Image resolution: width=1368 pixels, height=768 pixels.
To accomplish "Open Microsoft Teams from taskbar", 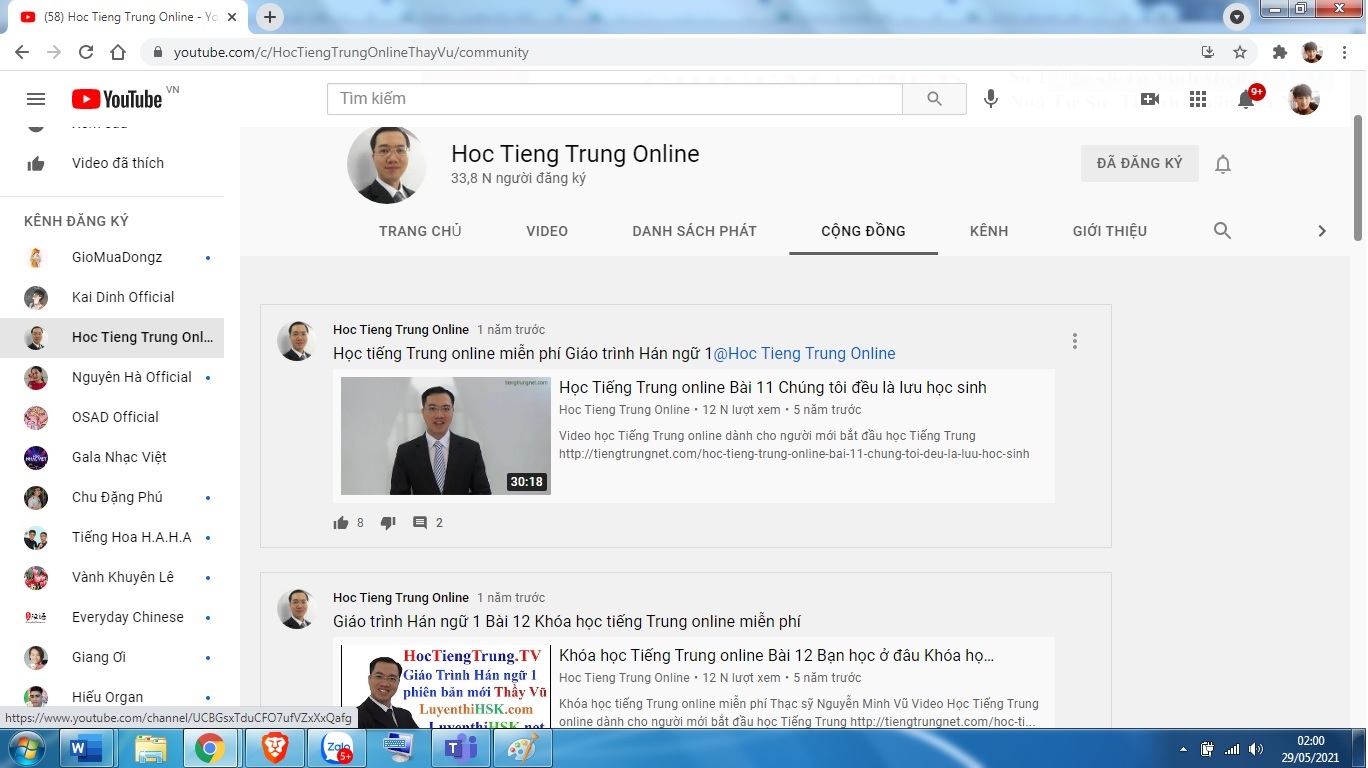I will tap(461, 748).
